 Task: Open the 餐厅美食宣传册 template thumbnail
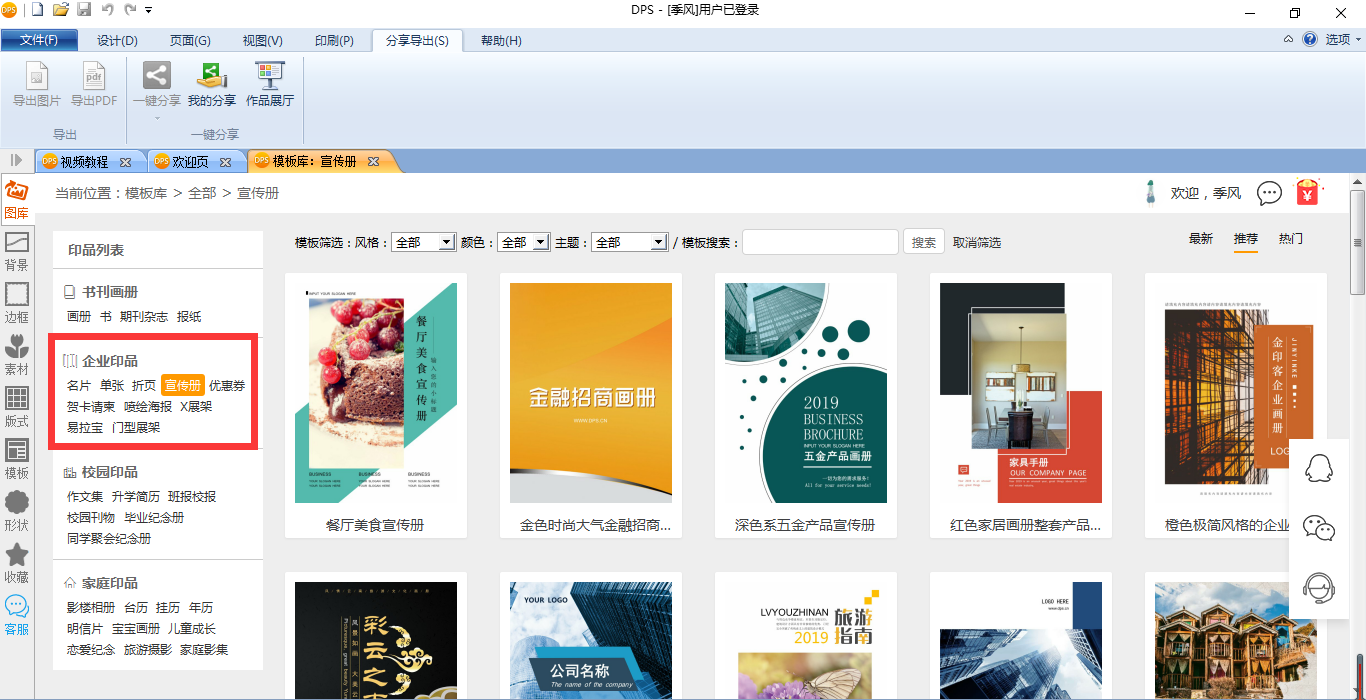click(x=375, y=392)
